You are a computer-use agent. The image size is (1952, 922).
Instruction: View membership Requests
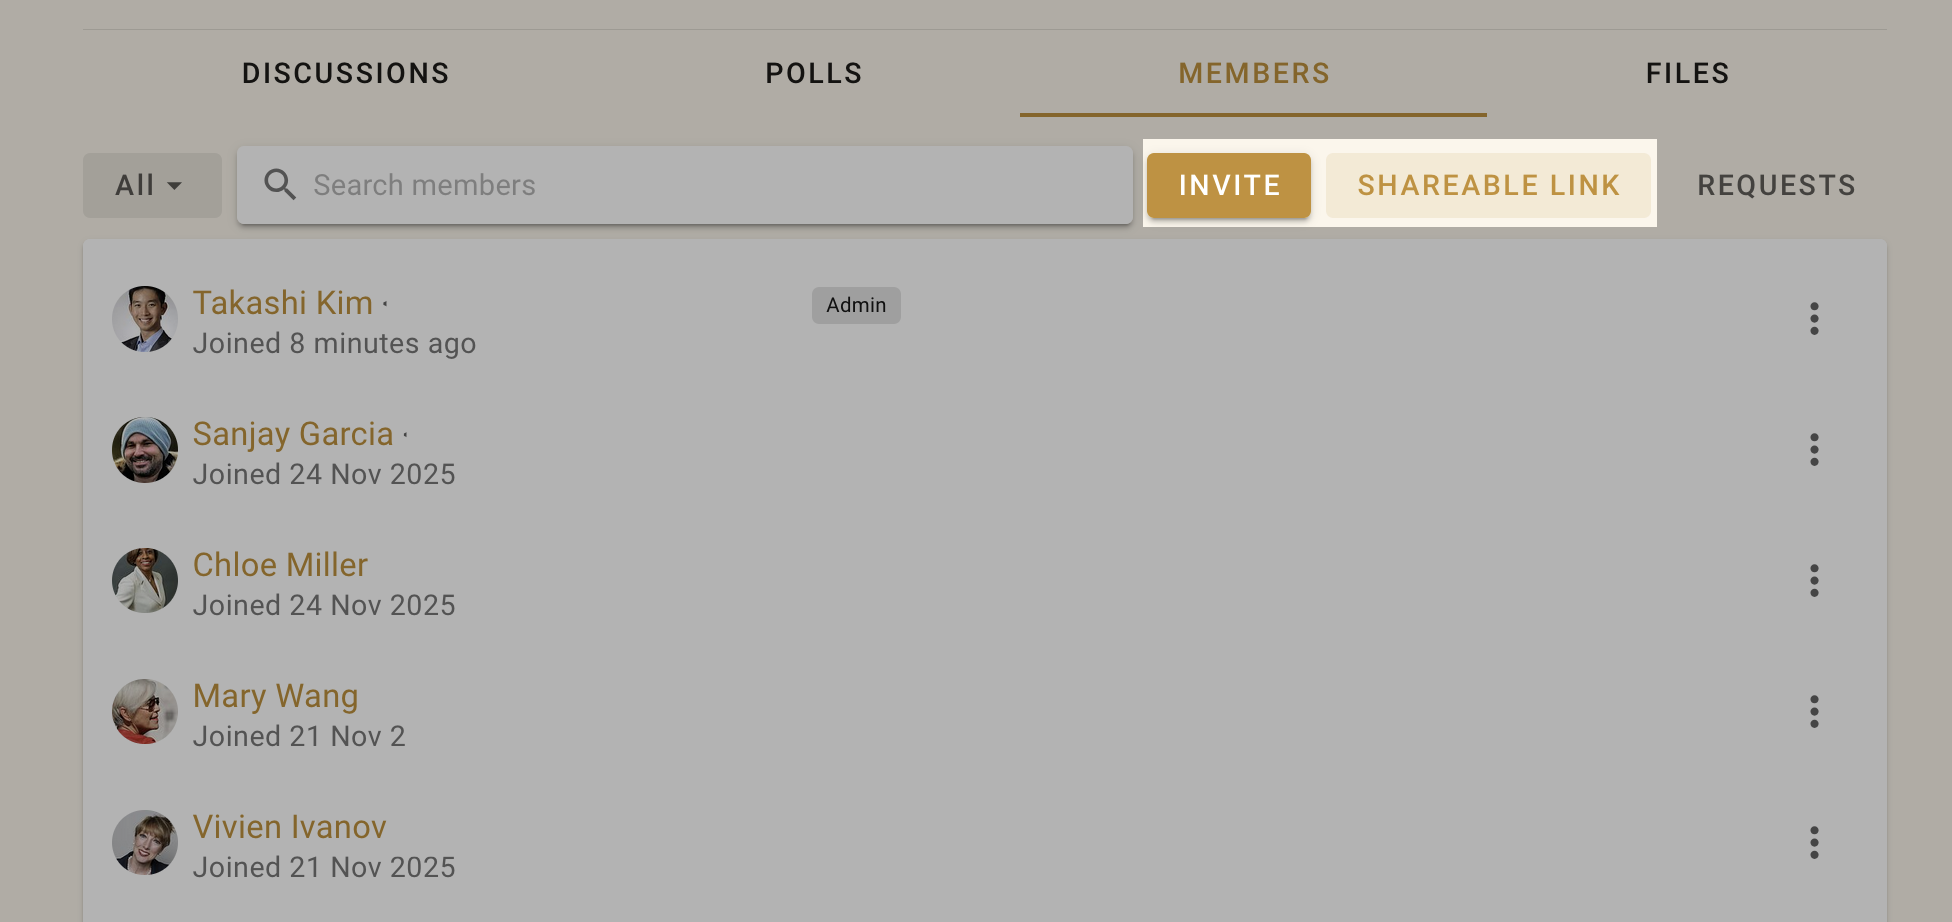click(x=1777, y=185)
